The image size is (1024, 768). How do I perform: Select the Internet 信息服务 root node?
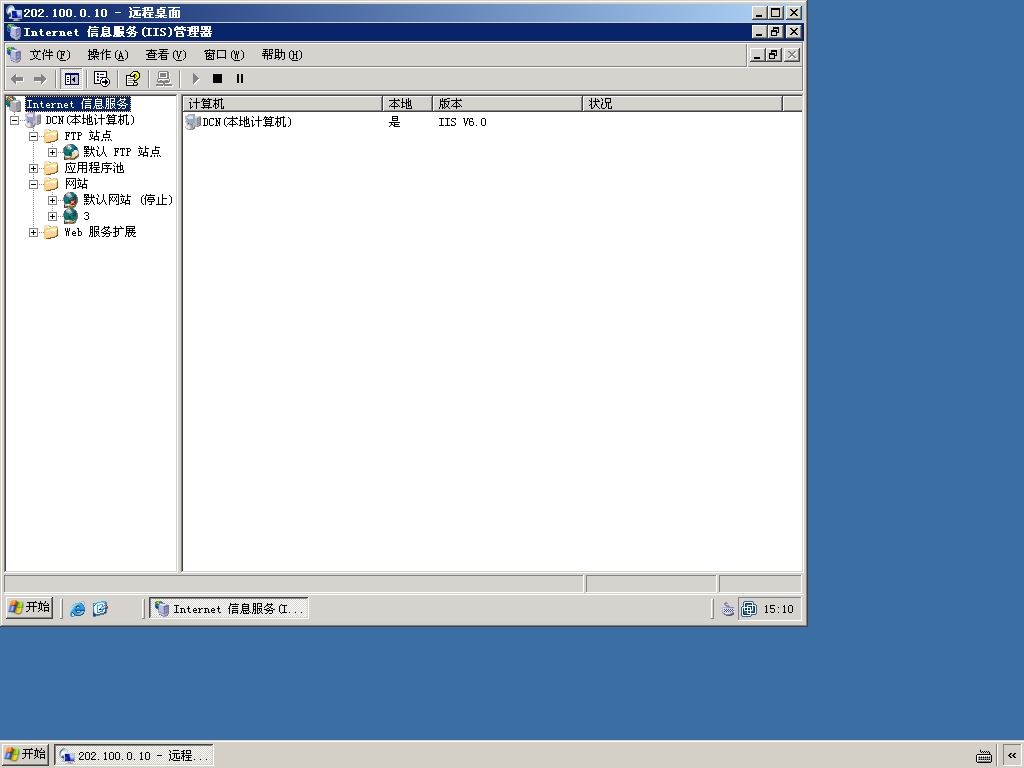[x=77, y=104]
